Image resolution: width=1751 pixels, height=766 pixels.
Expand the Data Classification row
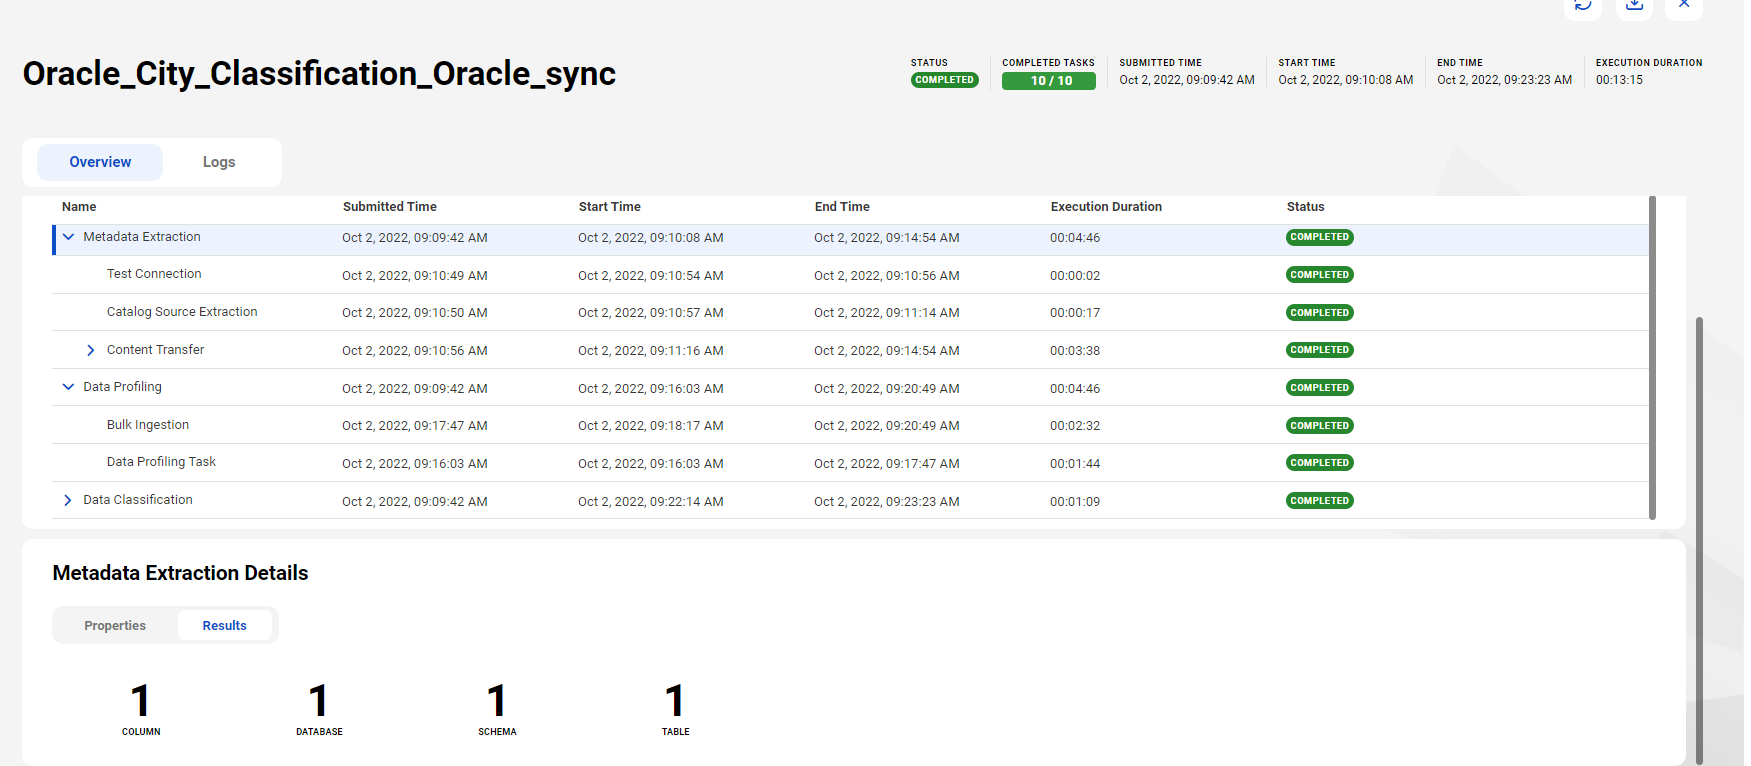pos(68,500)
